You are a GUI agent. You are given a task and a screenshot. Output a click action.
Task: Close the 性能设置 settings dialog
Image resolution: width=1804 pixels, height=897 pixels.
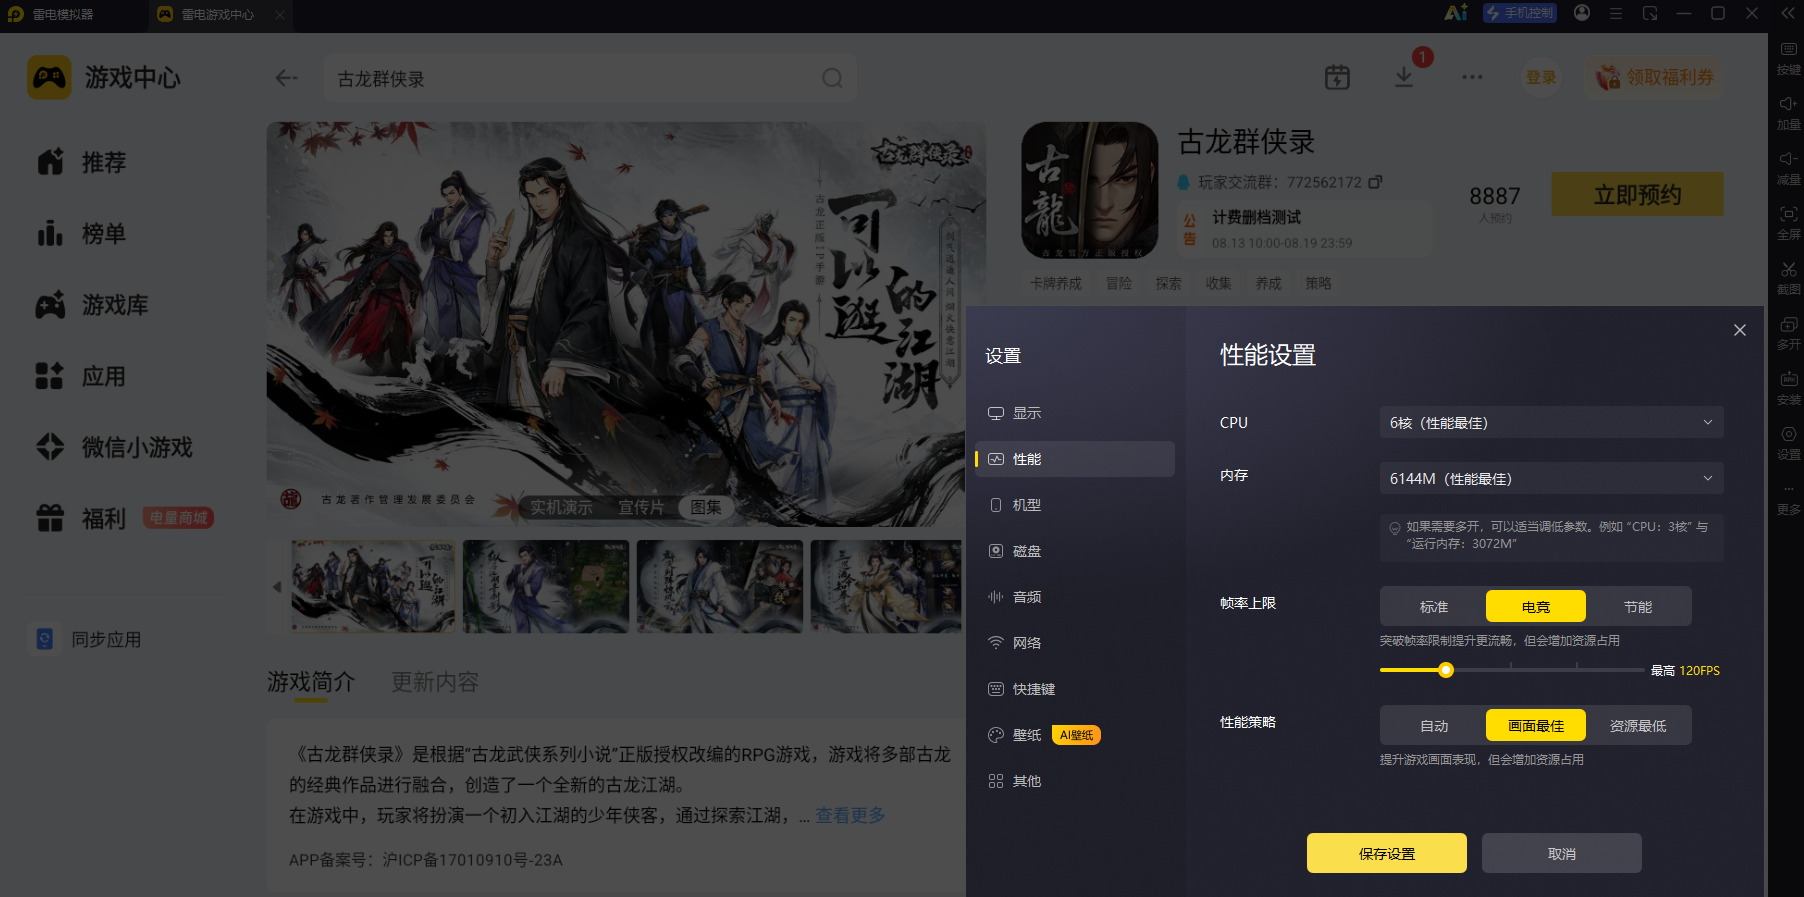[1740, 330]
